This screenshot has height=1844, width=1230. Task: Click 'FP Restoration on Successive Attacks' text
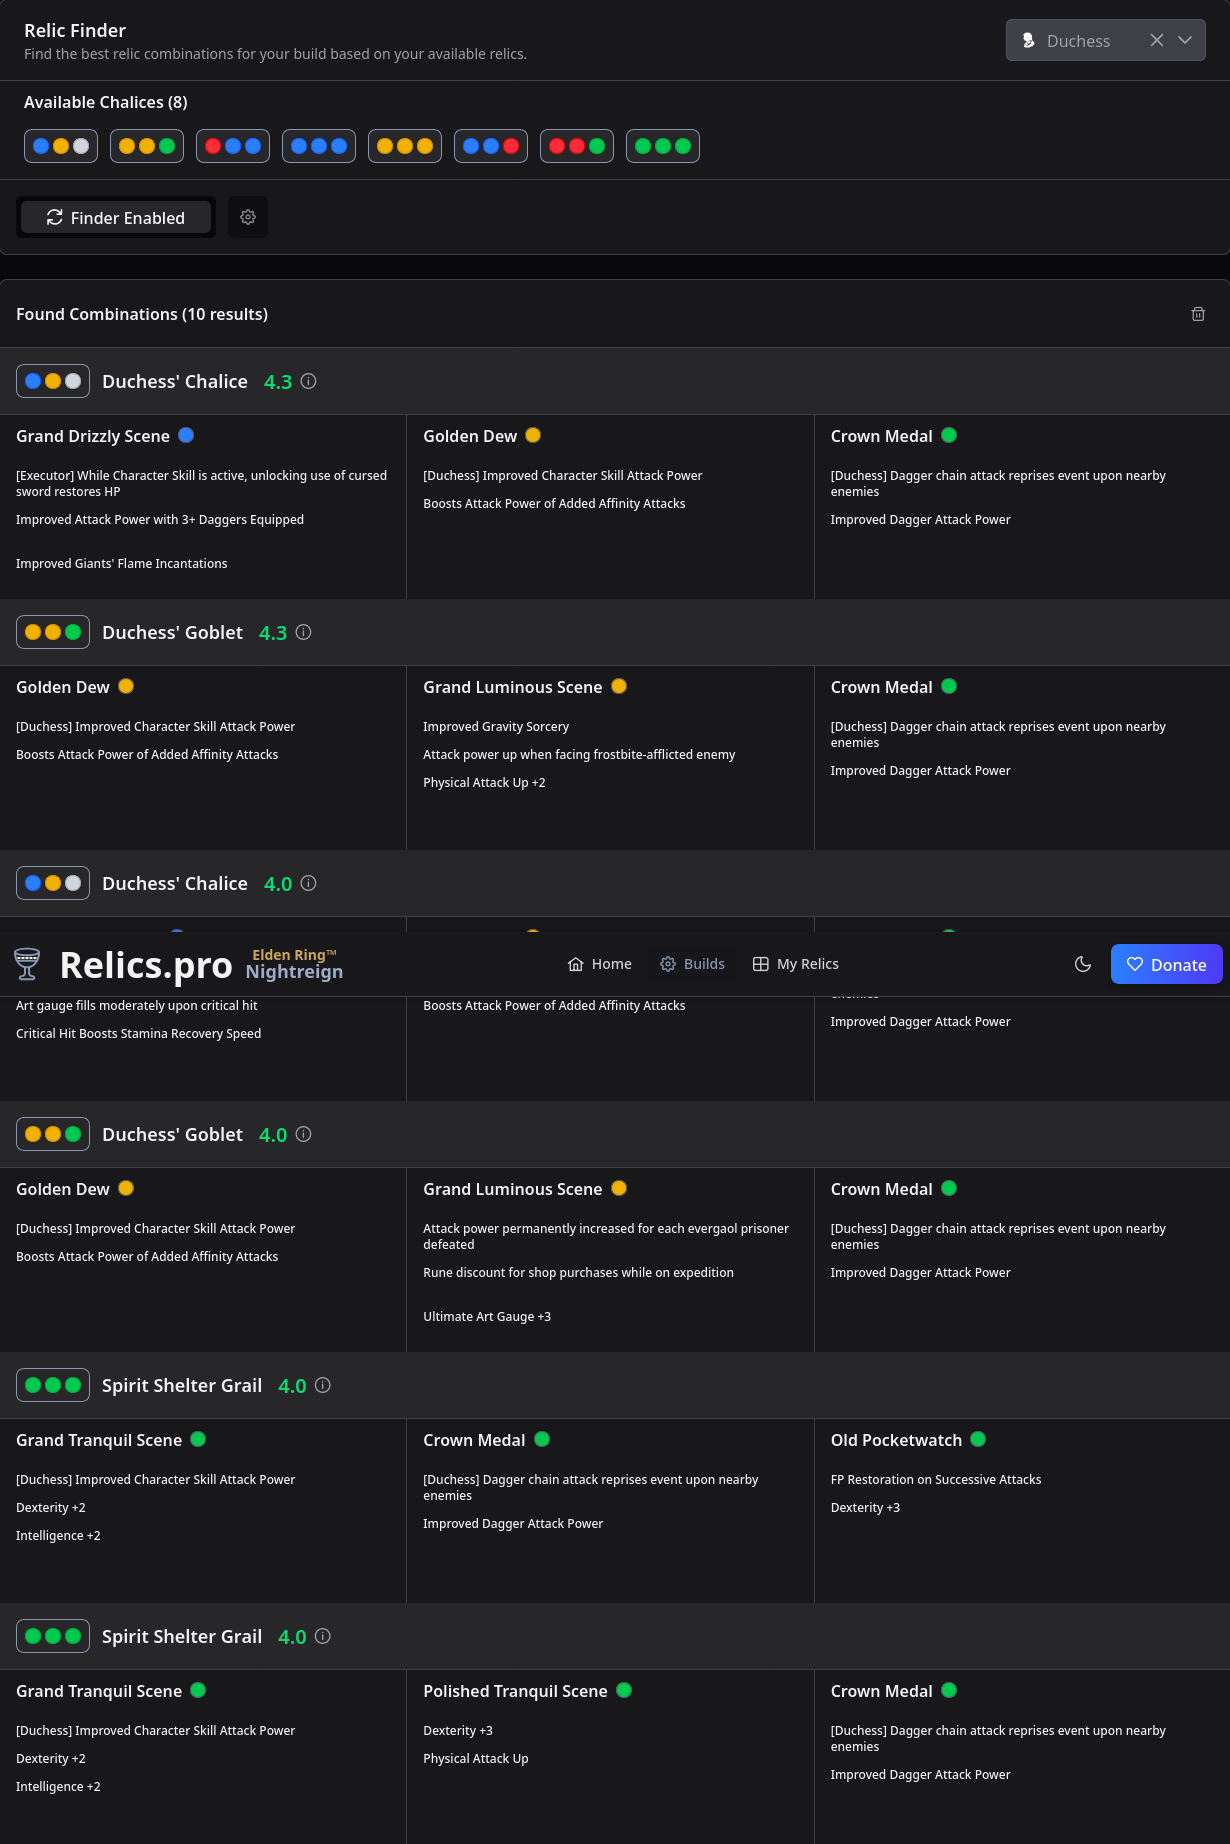tap(936, 1479)
